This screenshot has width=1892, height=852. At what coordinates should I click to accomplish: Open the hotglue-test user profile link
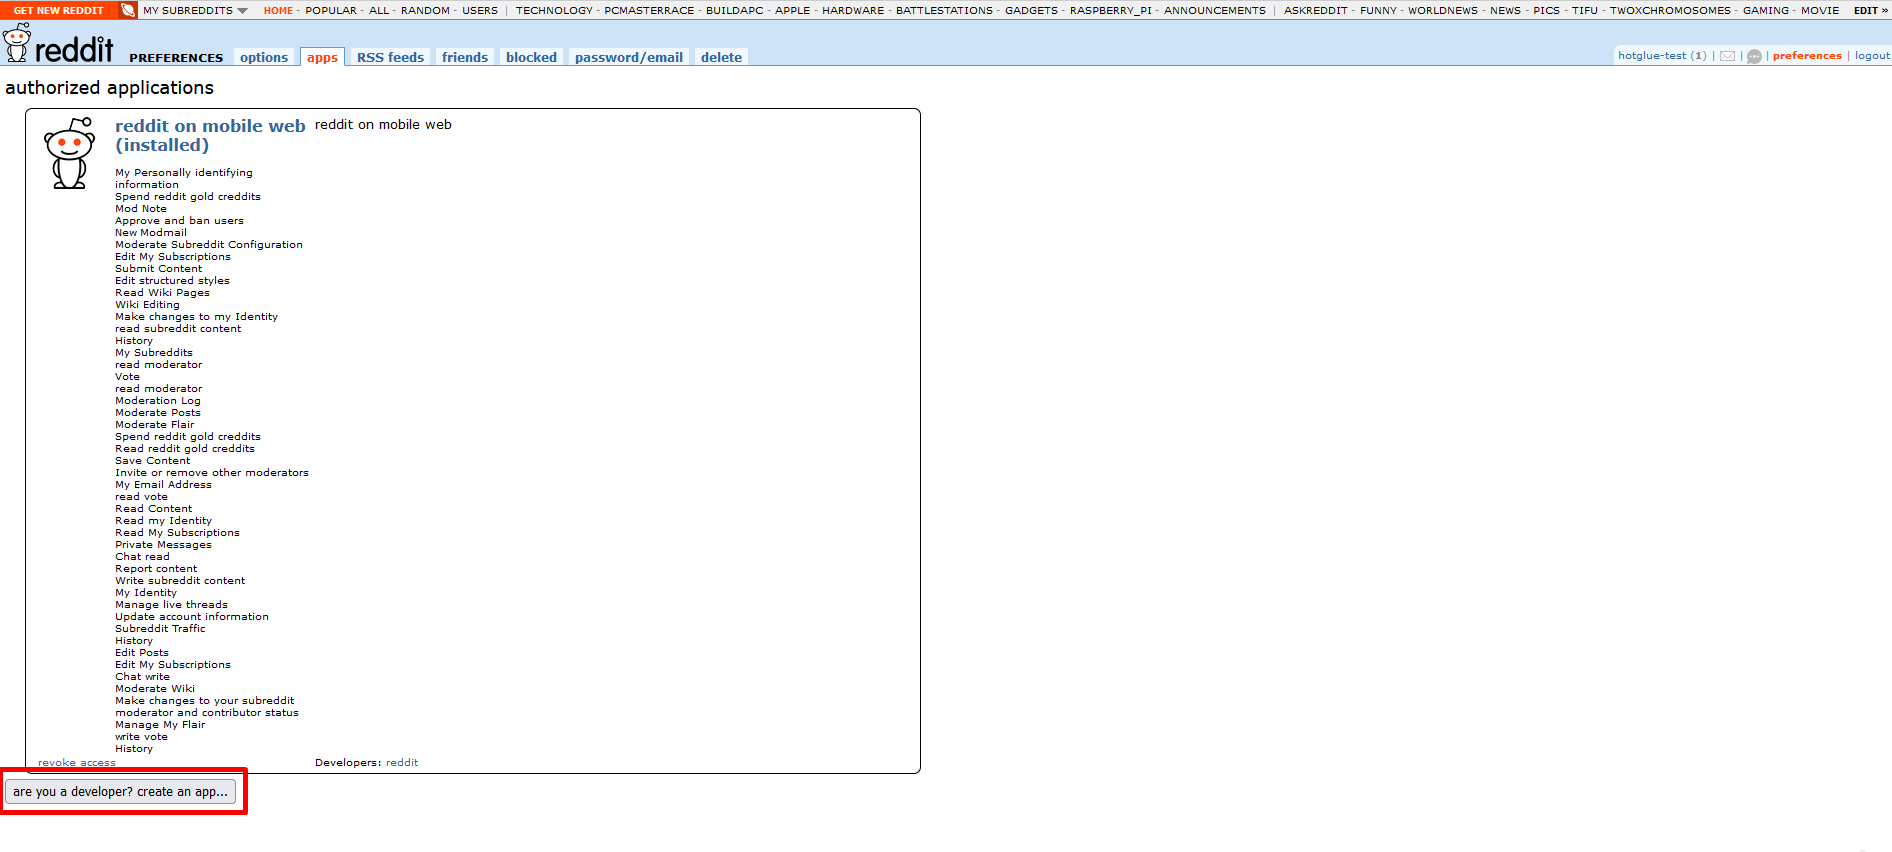point(1652,56)
